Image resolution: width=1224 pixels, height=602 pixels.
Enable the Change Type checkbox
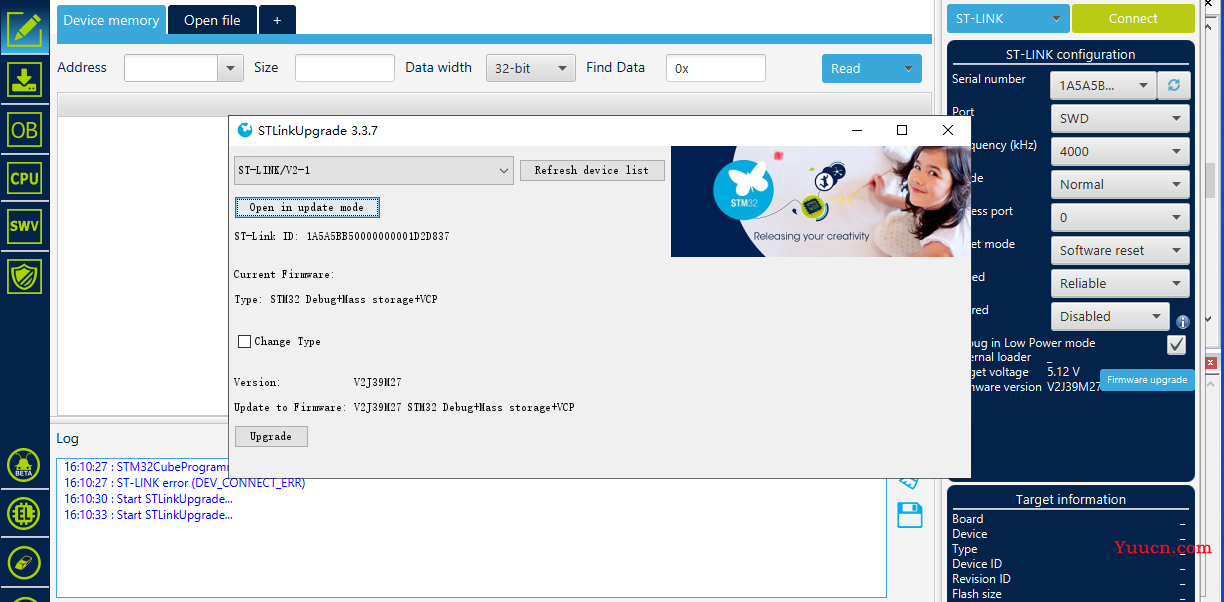pyautogui.click(x=244, y=341)
